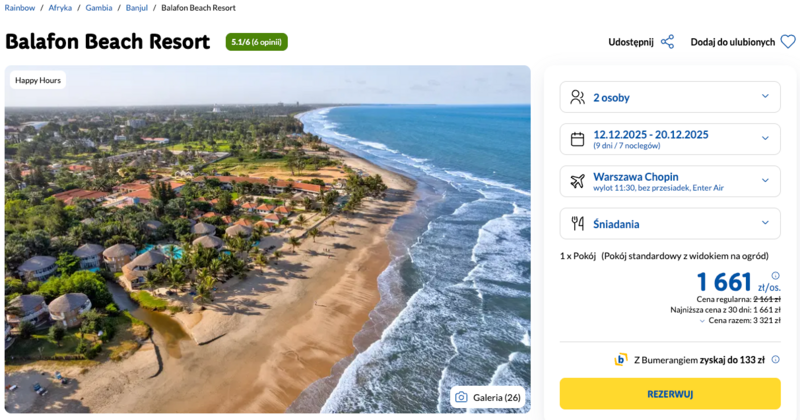Click the Bumerang logo icon
Image resolution: width=800 pixels, height=420 pixels.
621,360
